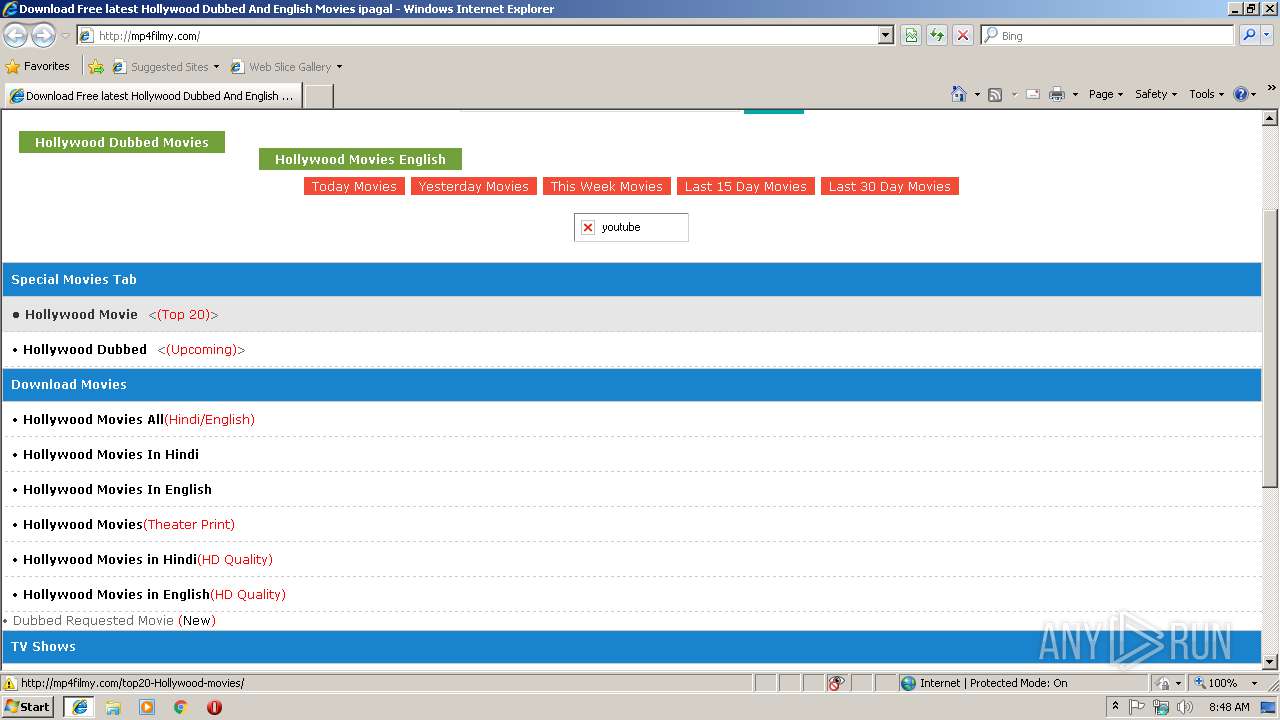Open a new blank tab
The height and width of the screenshot is (720, 1280).
[x=318, y=96]
